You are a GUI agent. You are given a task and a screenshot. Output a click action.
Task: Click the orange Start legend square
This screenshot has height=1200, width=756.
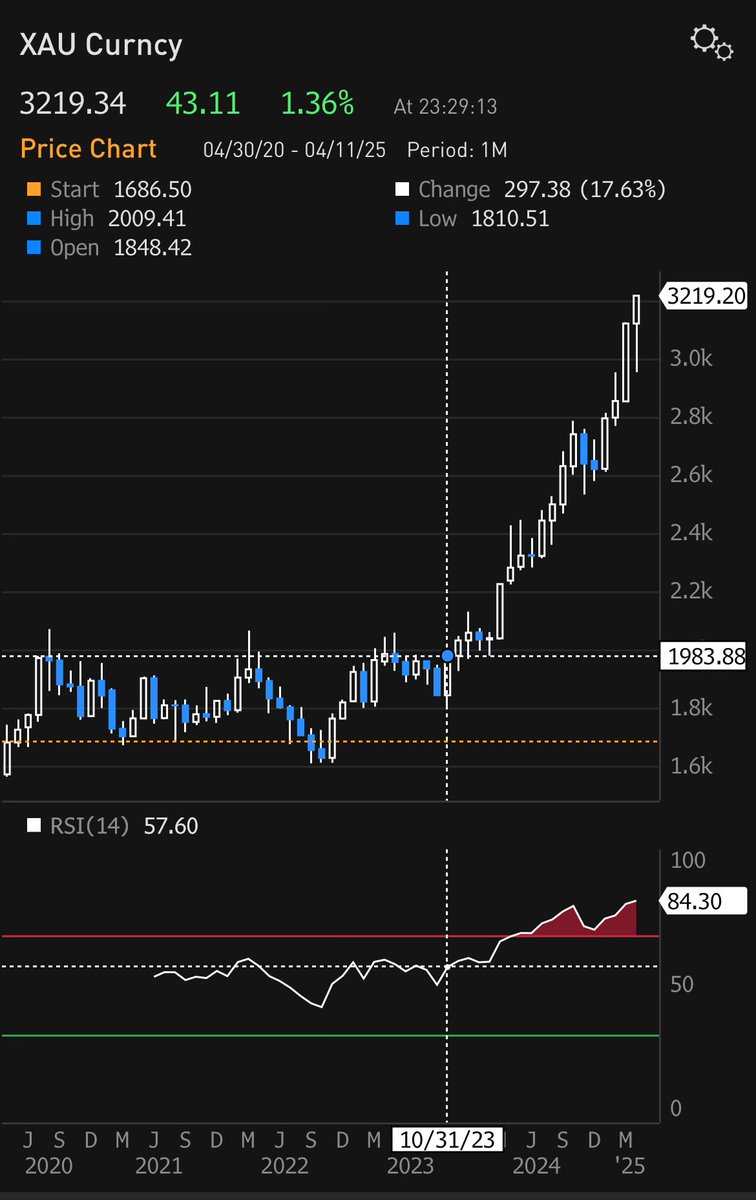click(34, 189)
